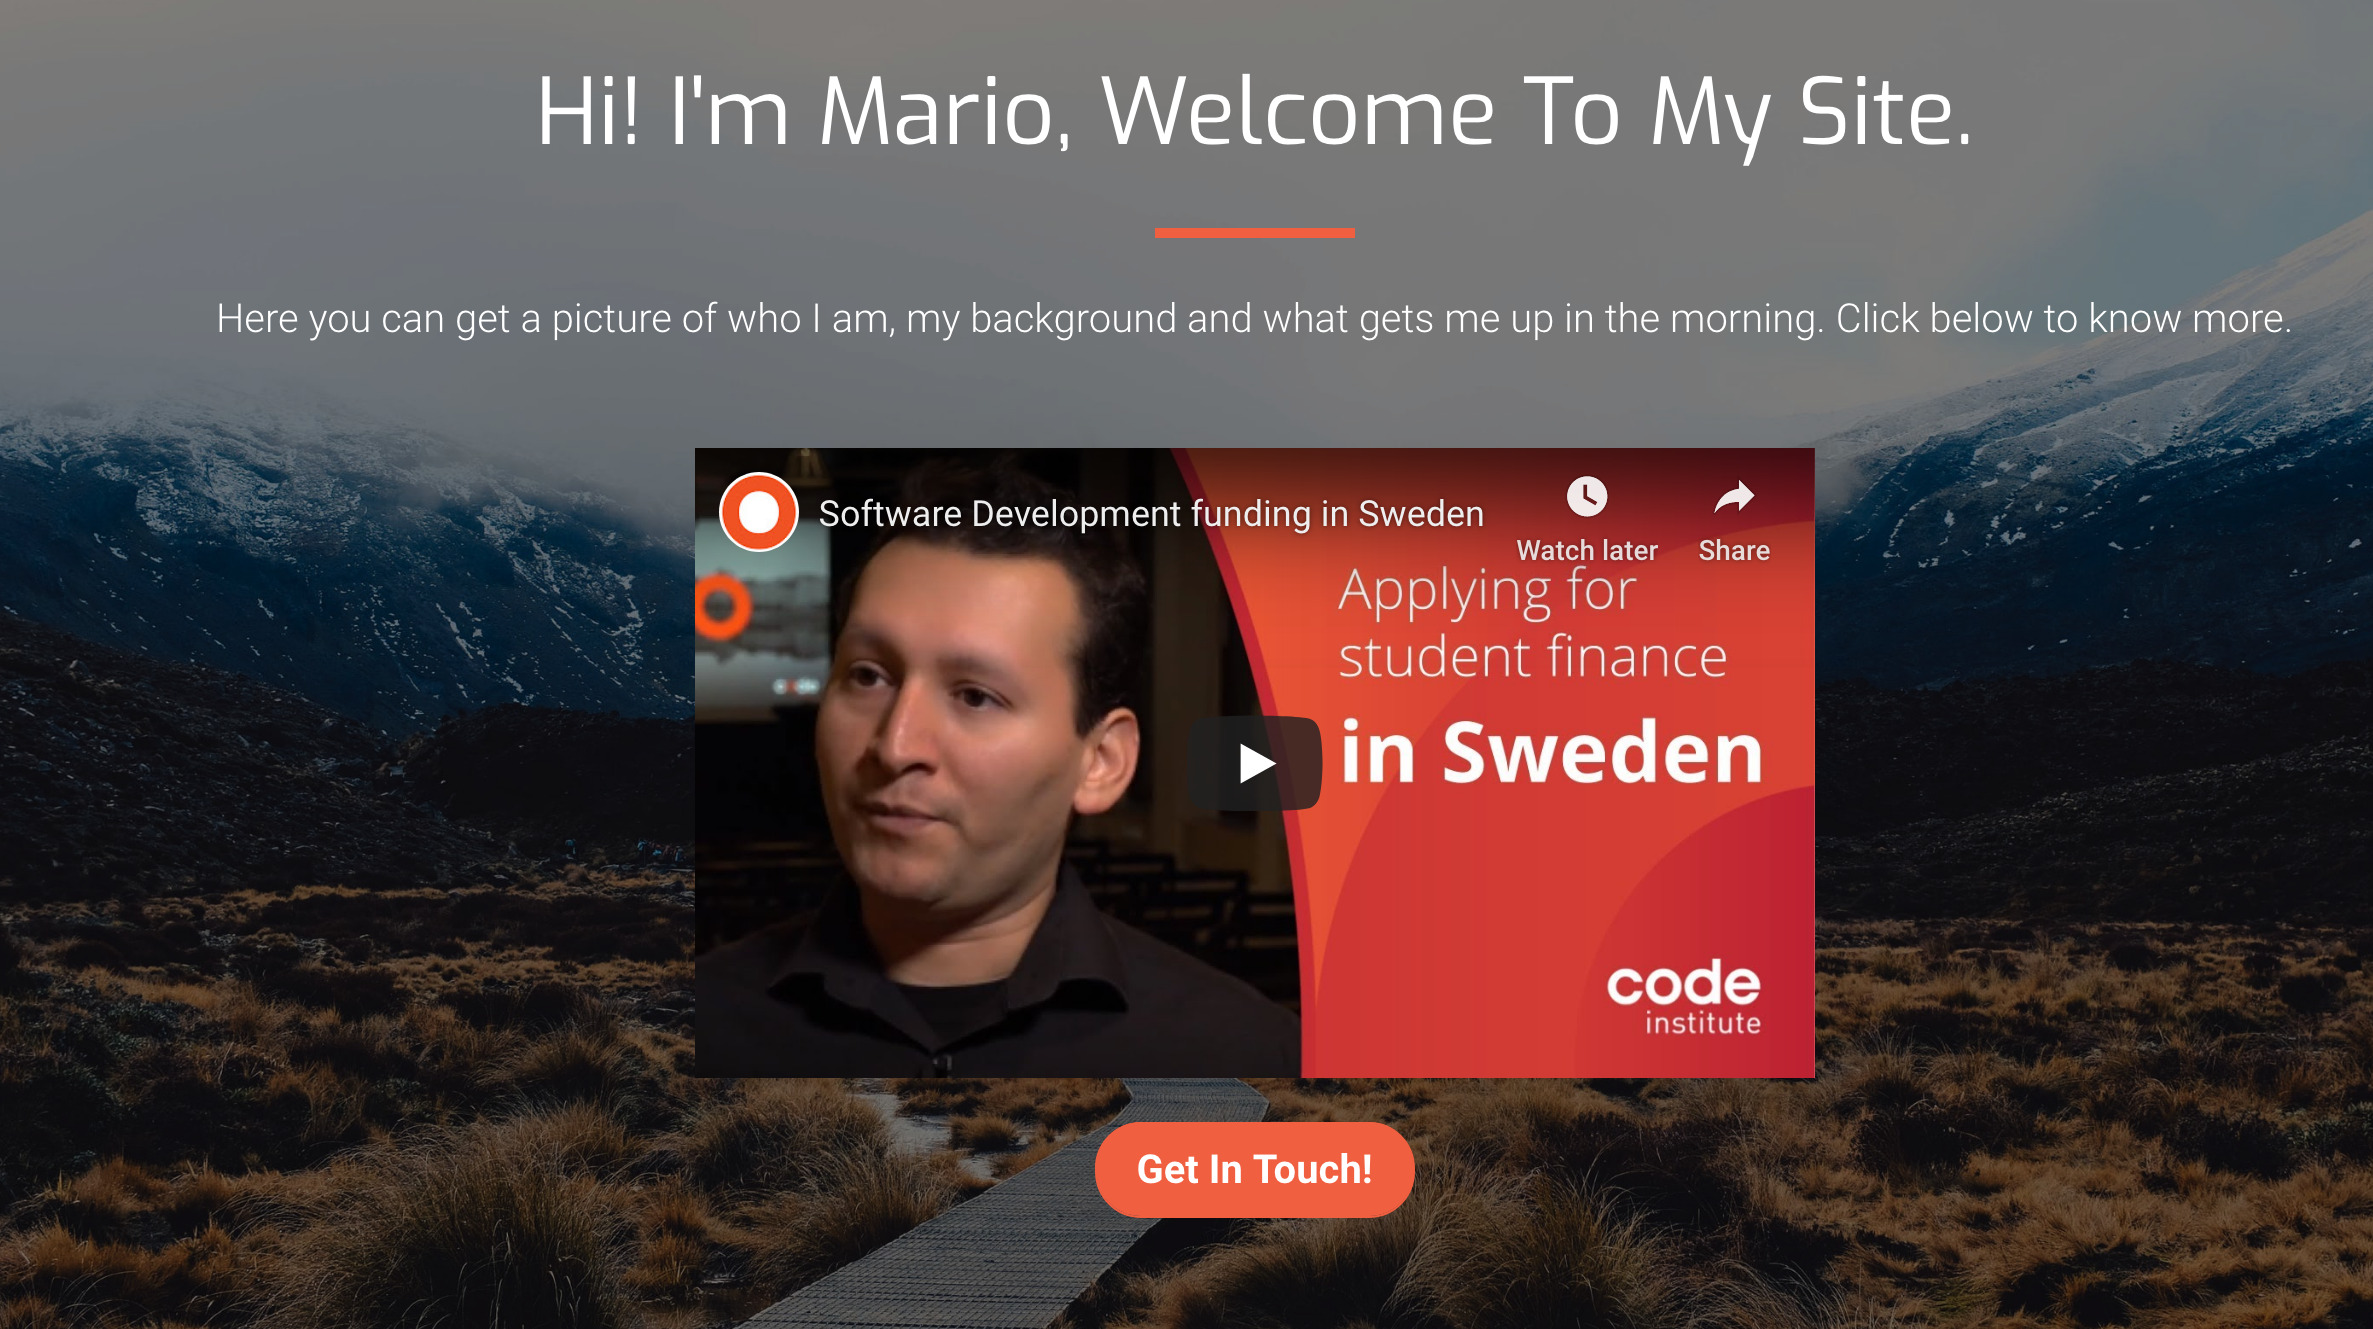
Task: Click the word 'Site.' in the heading
Action: tap(1886, 111)
